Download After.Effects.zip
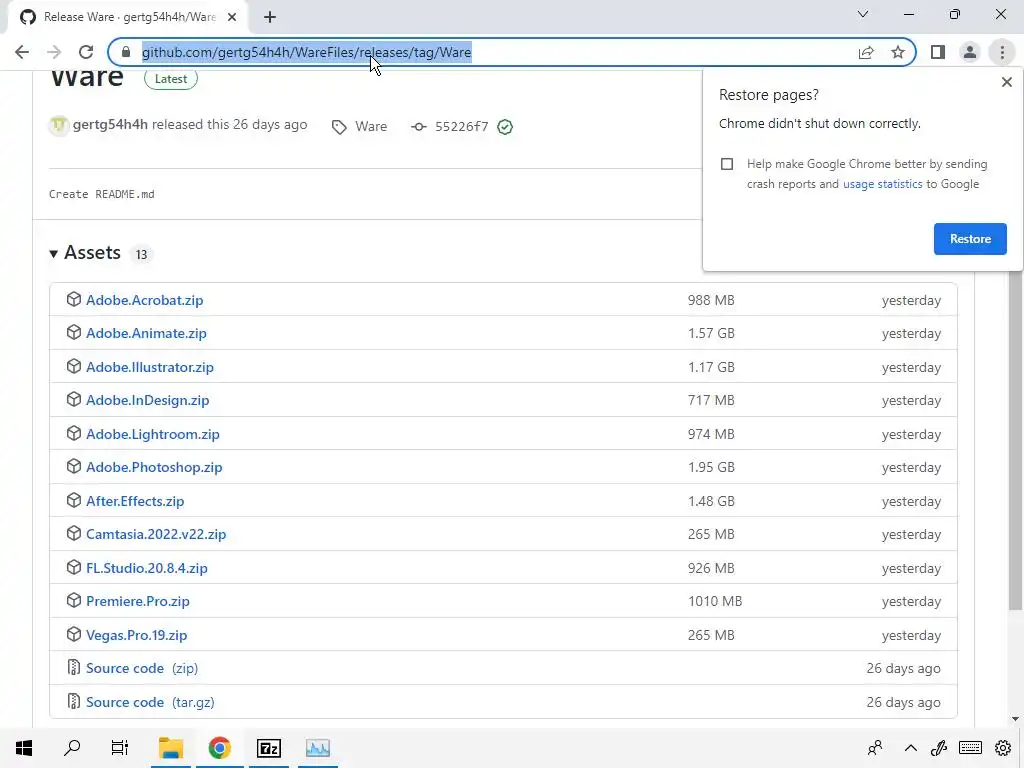 (x=135, y=501)
